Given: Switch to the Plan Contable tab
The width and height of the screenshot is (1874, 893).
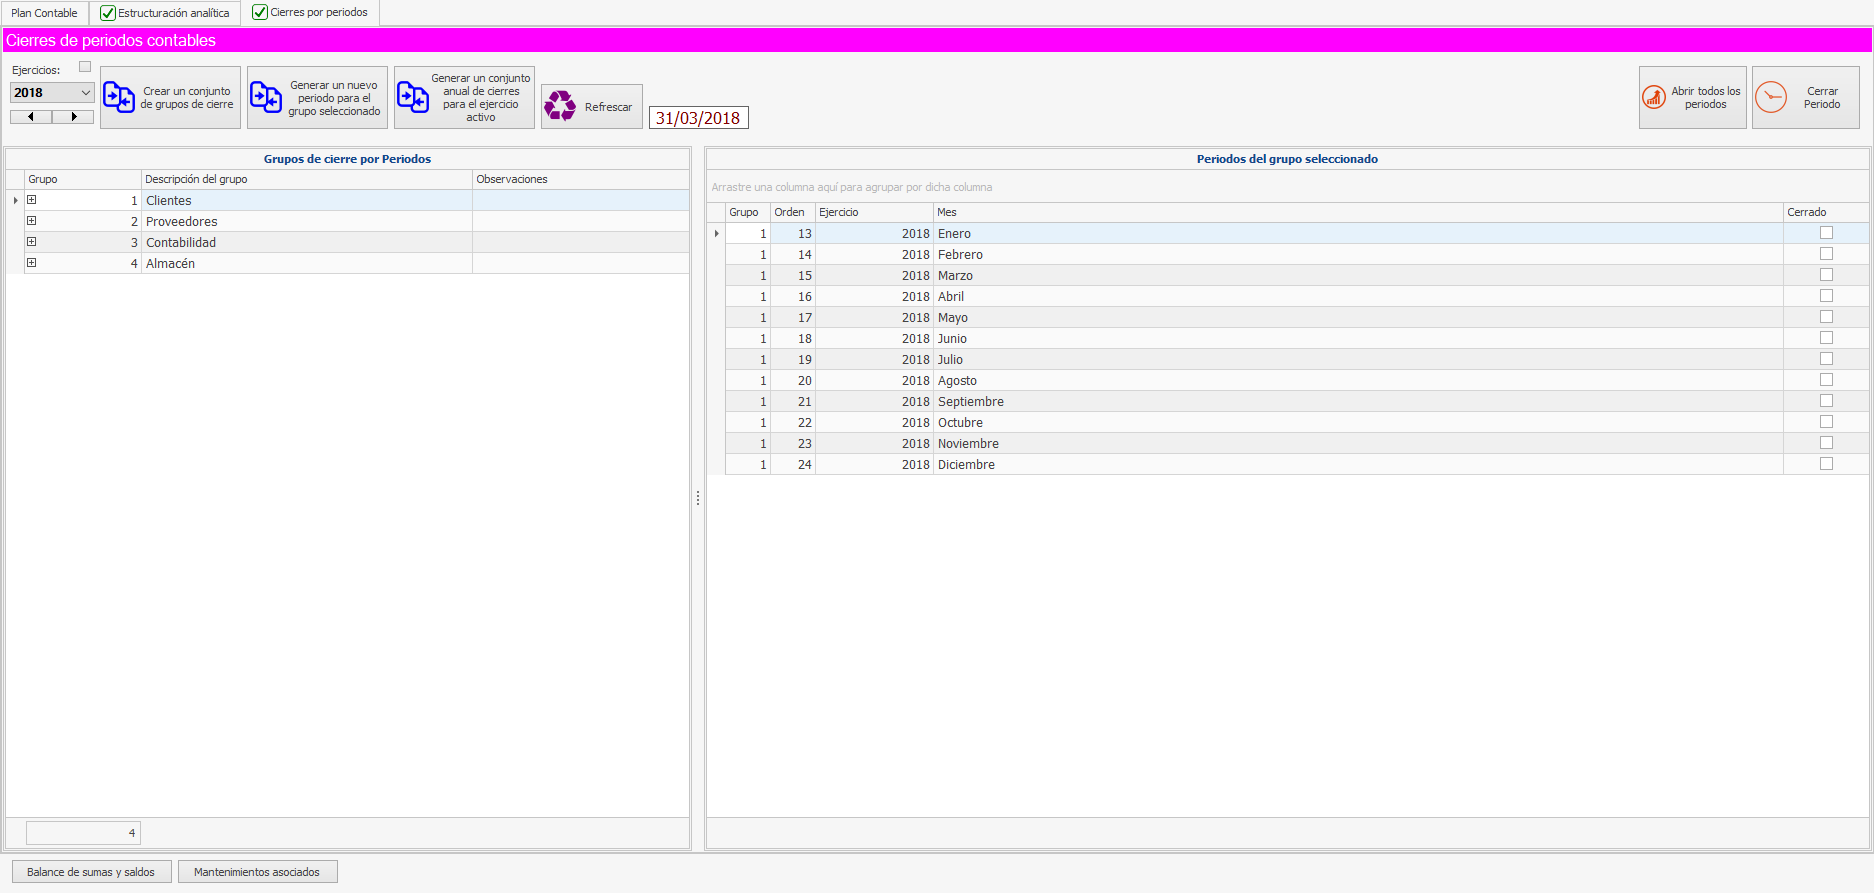Looking at the screenshot, I should (x=44, y=13).
